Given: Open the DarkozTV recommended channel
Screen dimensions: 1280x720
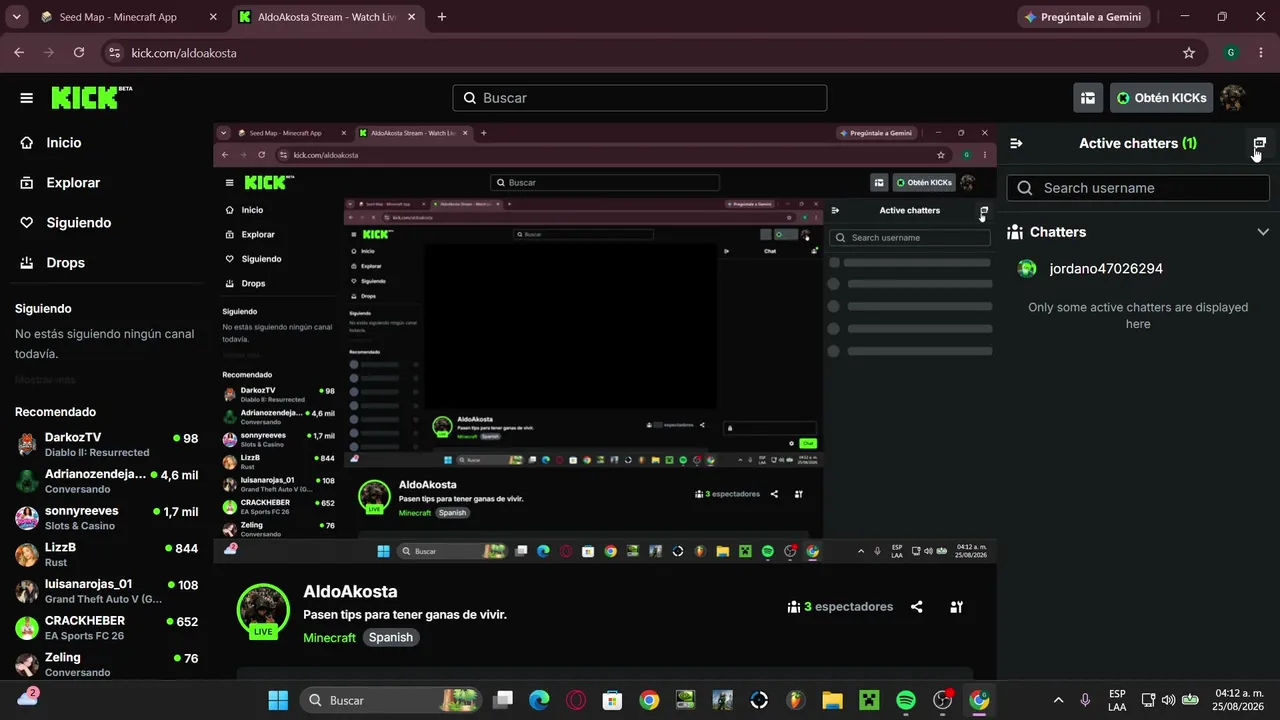Looking at the screenshot, I should (x=106, y=444).
